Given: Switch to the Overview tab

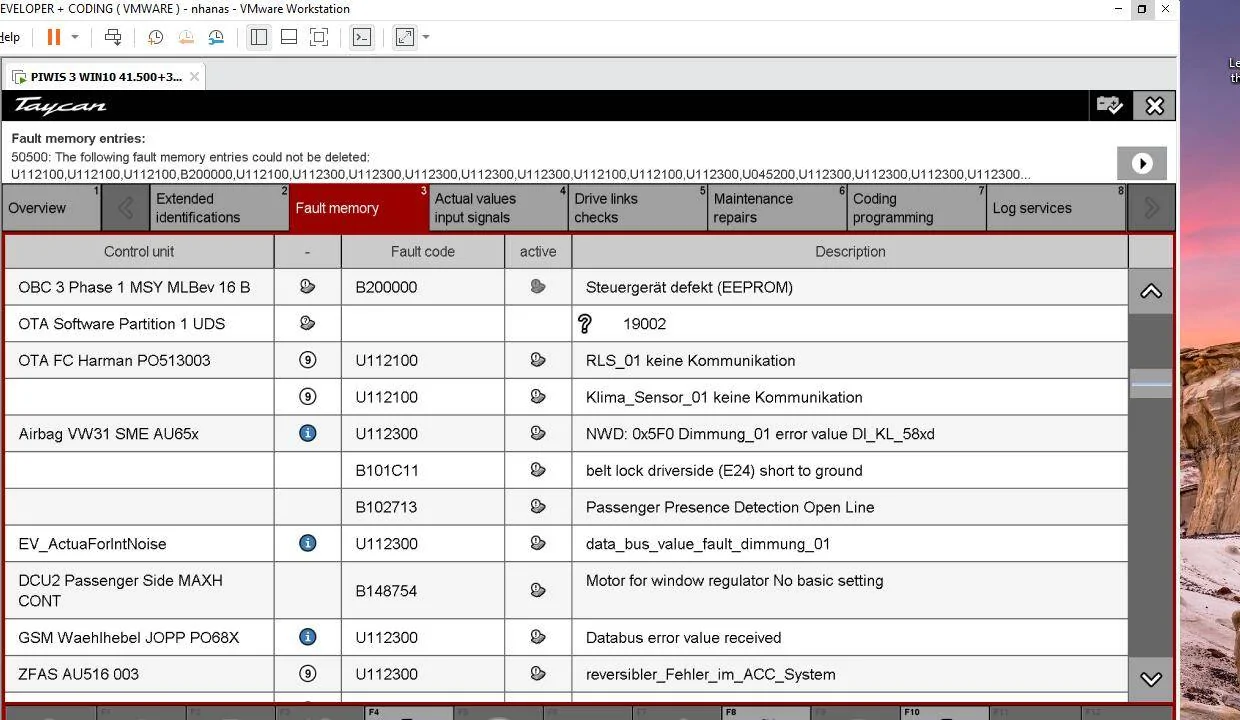Looking at the screenshot, I should 51,208.
